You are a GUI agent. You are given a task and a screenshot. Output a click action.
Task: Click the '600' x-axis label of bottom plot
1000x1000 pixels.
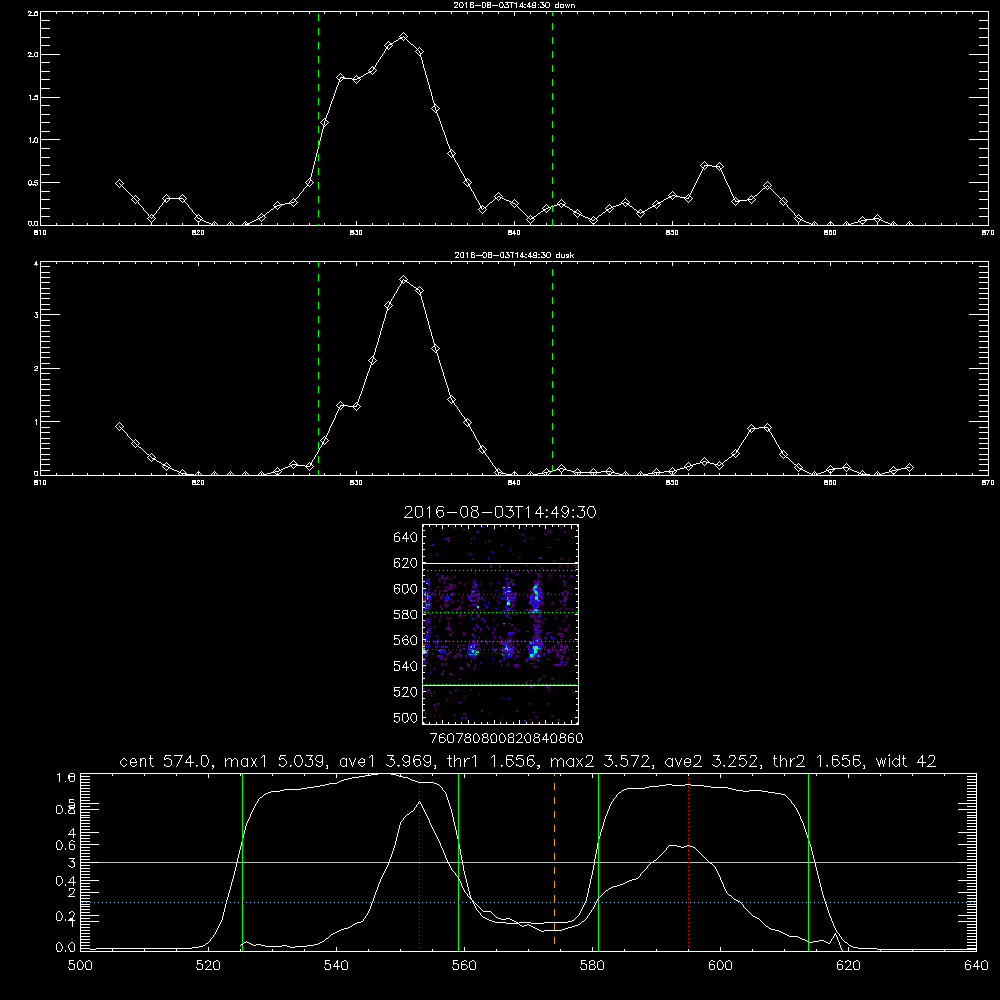pyautogui.click(x=721, y=966)
